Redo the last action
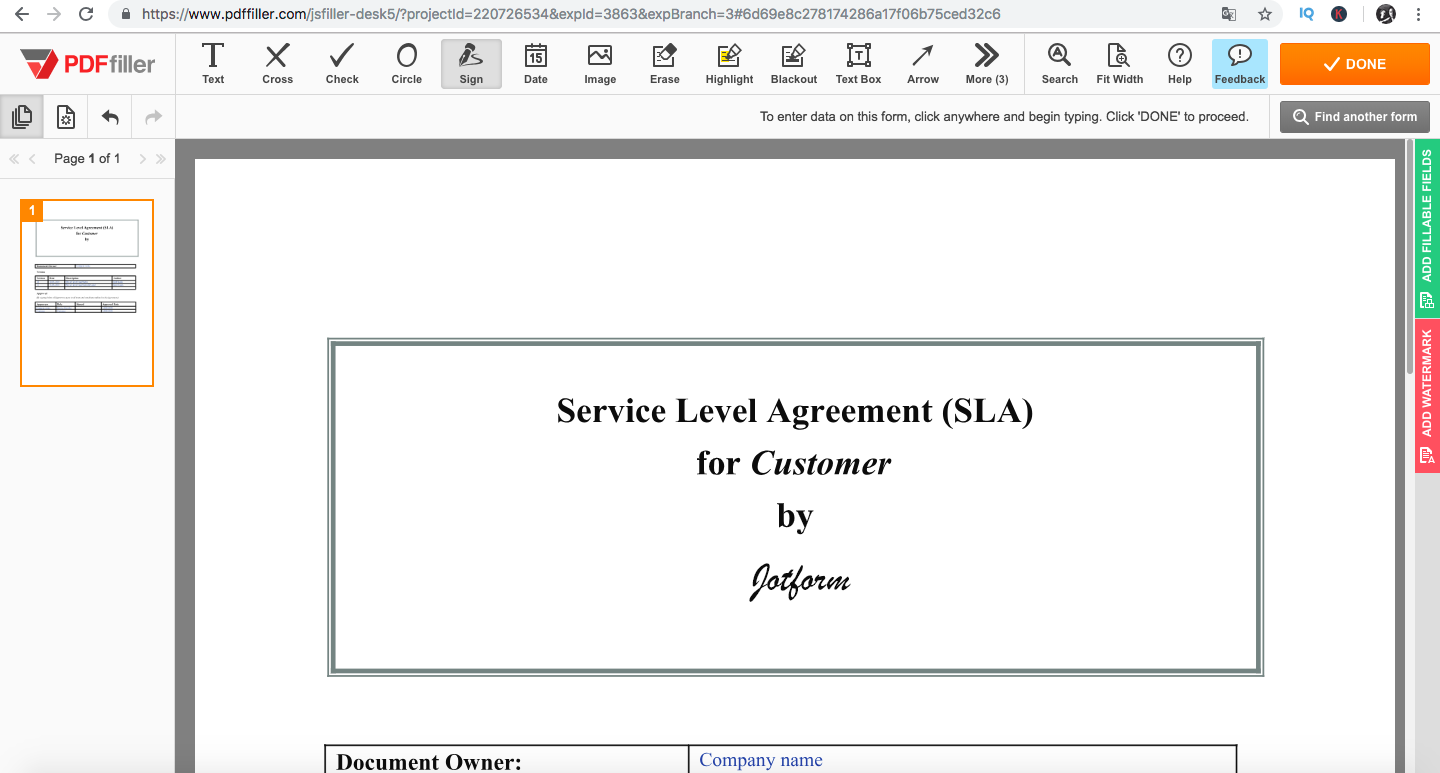Image resolution: width=1440 pixels, height=773 pixels. (x=153, y=117)
